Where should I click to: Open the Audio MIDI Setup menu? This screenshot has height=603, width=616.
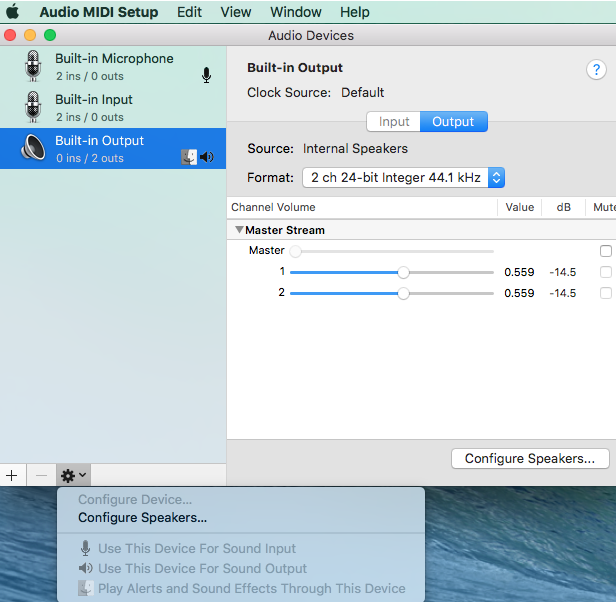tap(99, 12)
